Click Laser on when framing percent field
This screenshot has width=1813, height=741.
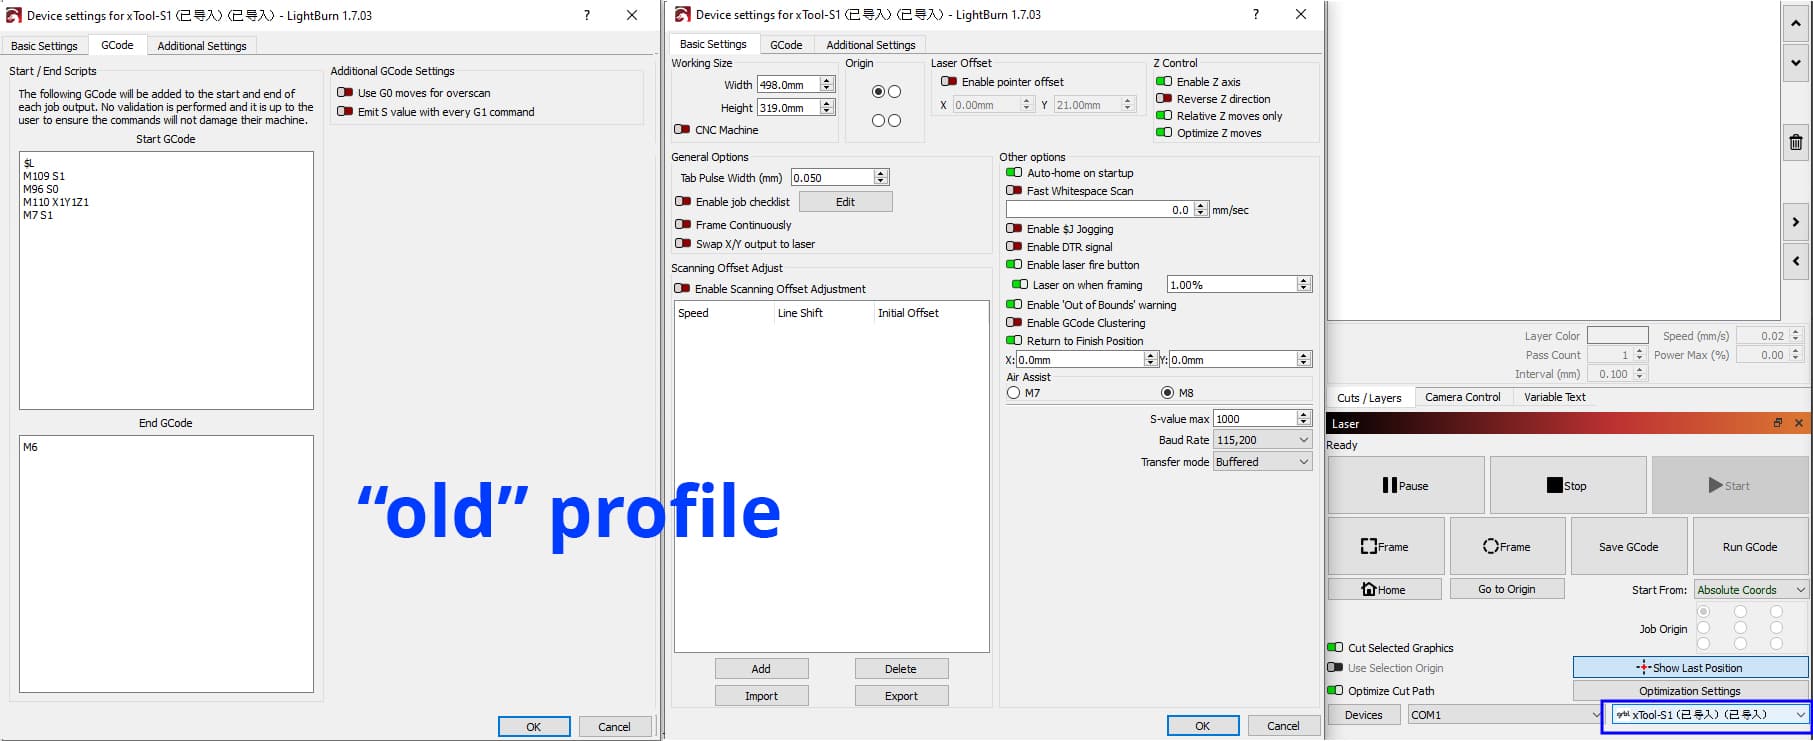point(1239,285)
